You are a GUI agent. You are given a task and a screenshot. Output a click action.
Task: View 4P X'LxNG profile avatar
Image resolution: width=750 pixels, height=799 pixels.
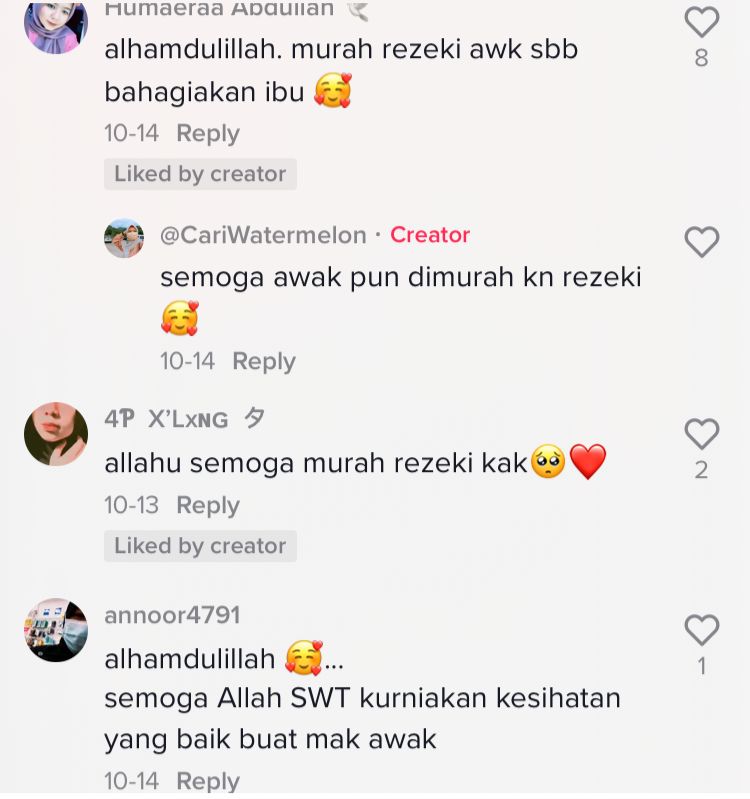click(x=56, y=434)
